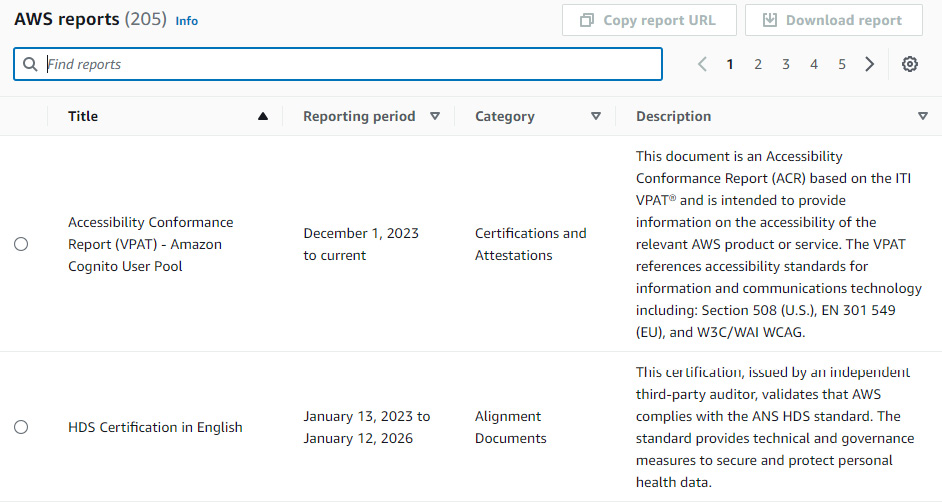This screenshot has height=502, width=942.
Task: Click the Category column header
Action: click(x=505, y=116)
